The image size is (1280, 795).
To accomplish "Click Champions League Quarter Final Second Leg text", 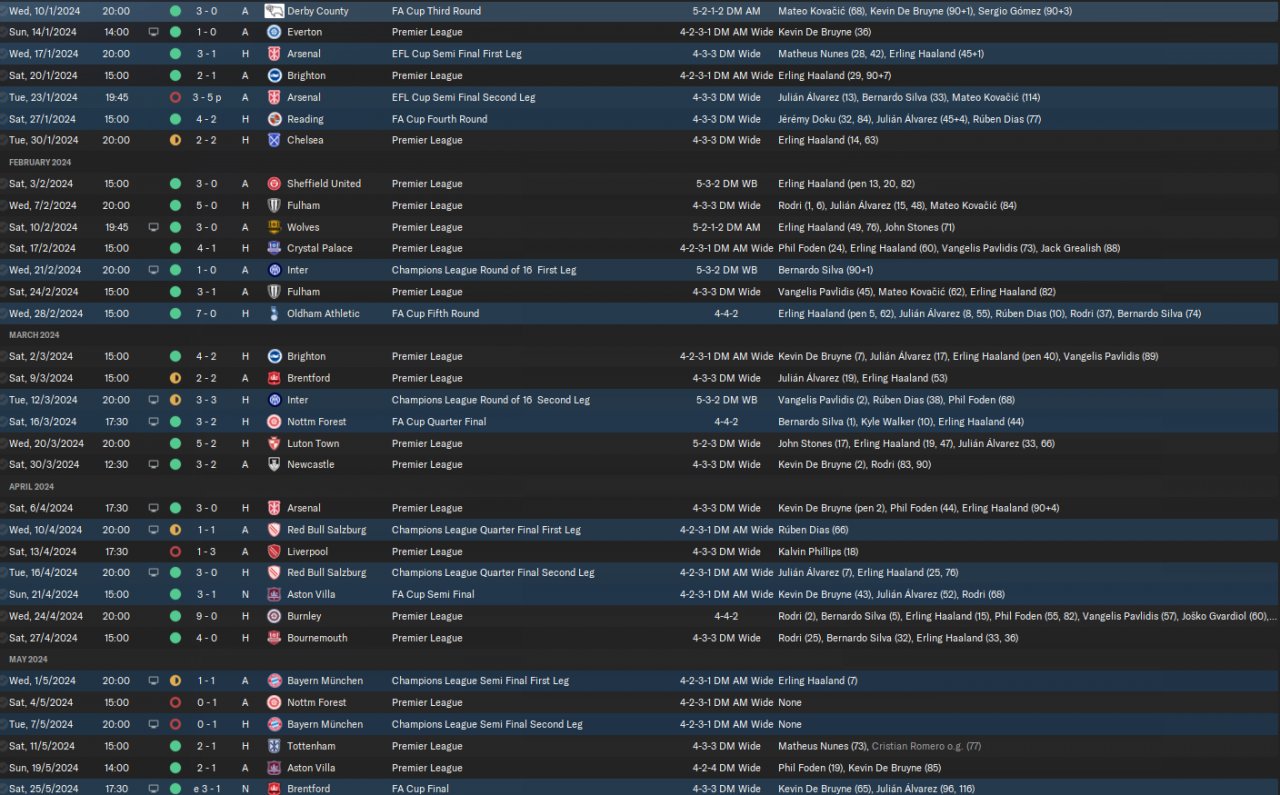I will coord(493,573).
